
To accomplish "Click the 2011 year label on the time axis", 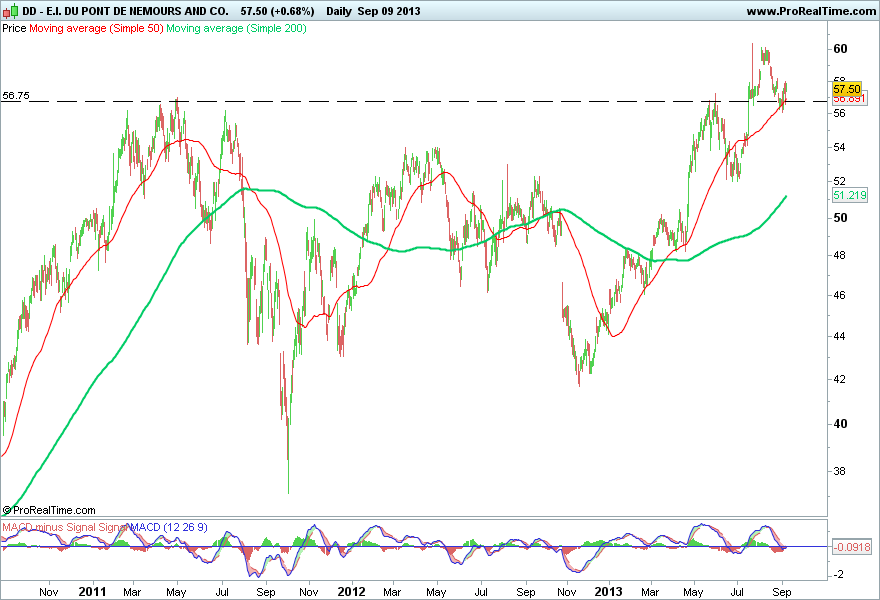I will pyautogui.click(x=92, y=592).
